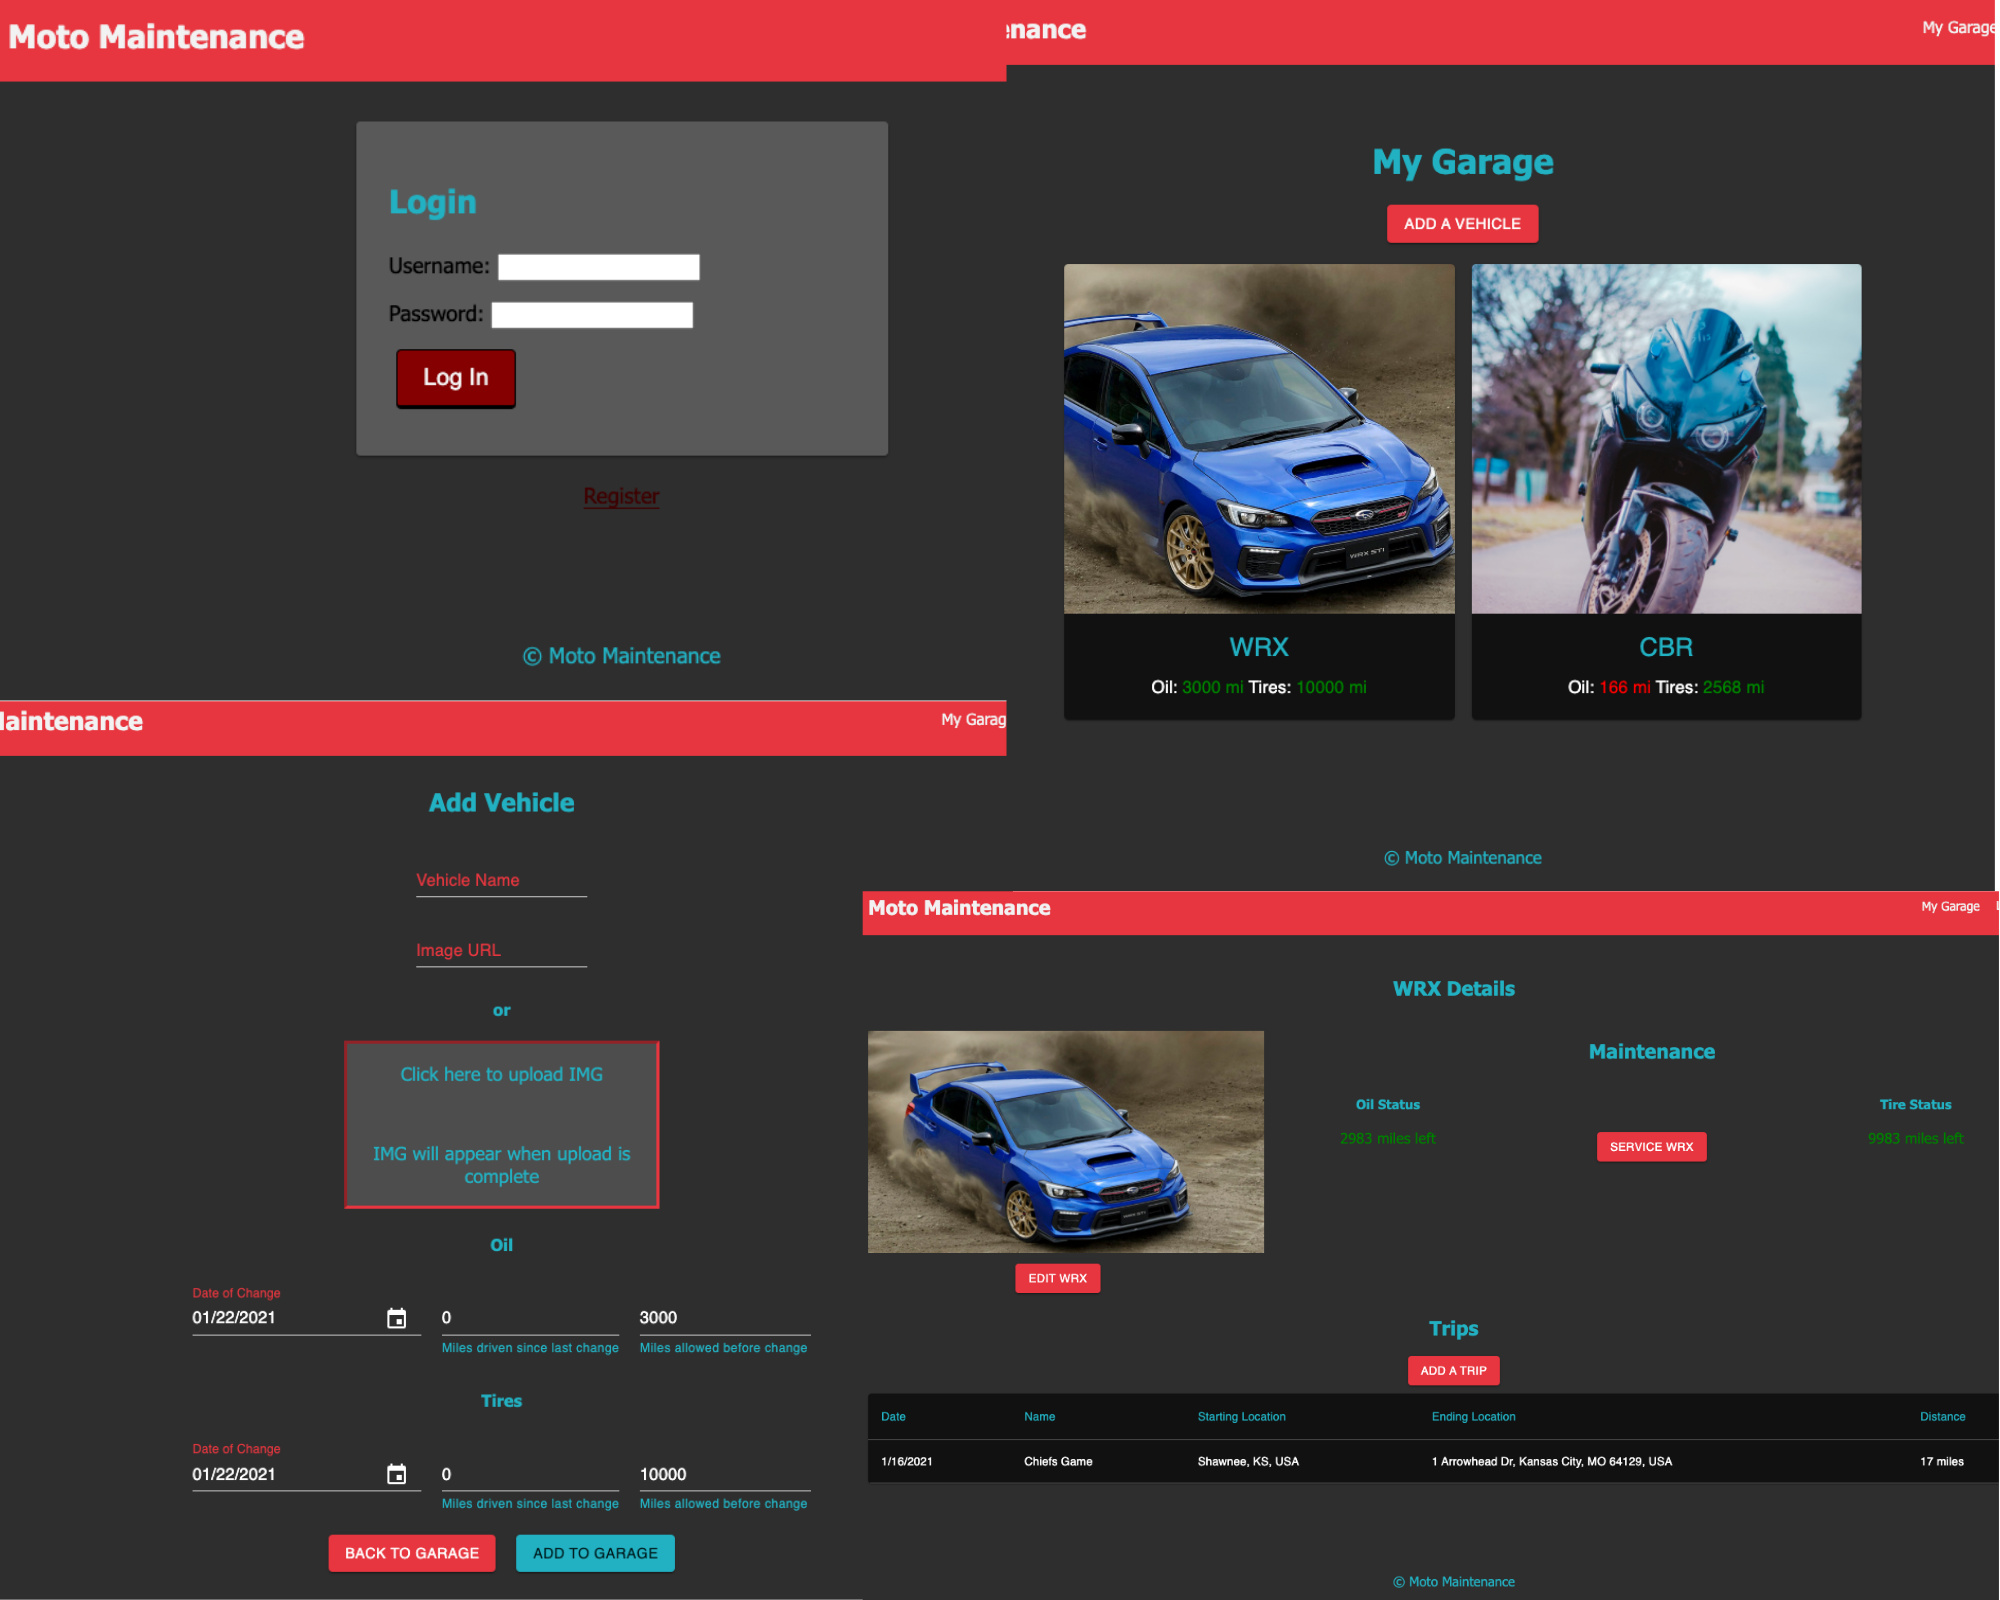Click the Shawnee, KS, USA cell
This screenshot has height=1600, width=2000.
coord(1248,1462)
